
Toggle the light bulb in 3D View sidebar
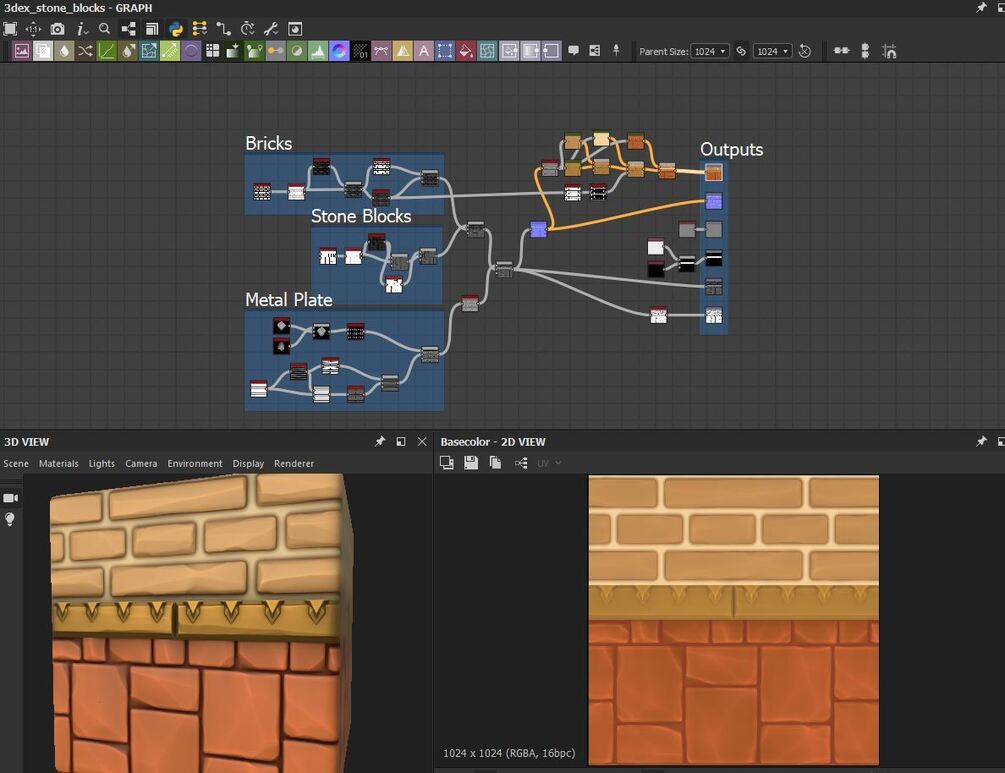(10, 519)
